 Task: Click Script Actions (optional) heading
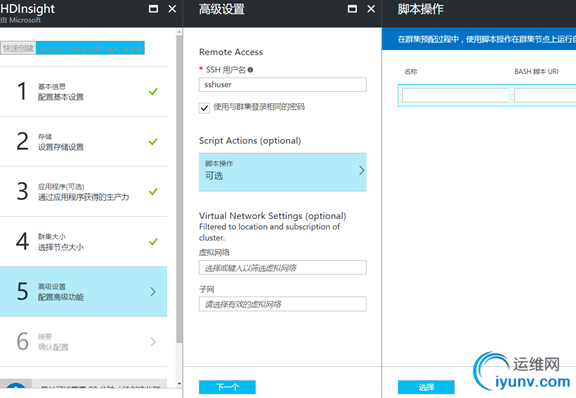250,141
